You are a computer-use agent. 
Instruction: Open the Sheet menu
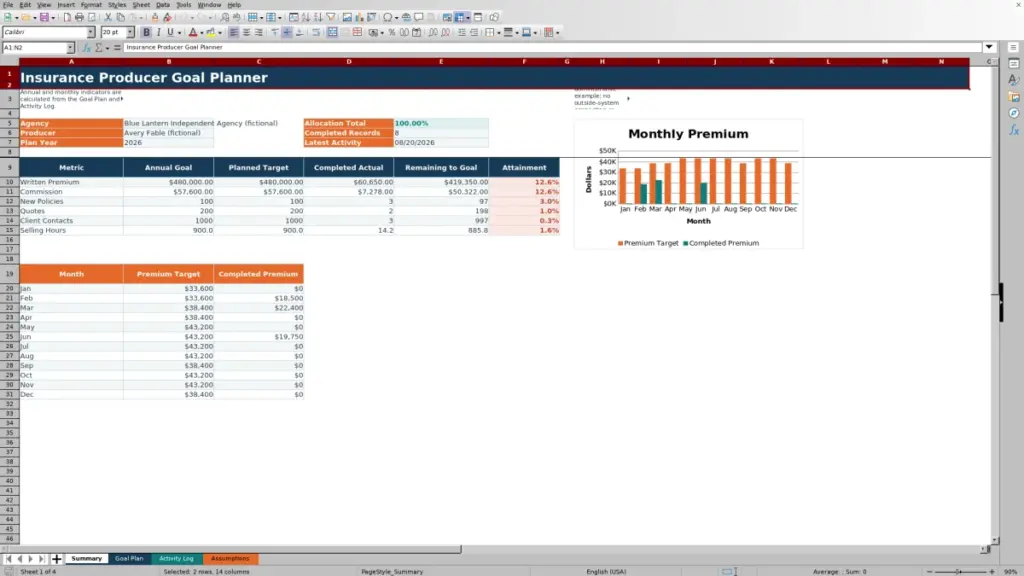click(141, 5)
